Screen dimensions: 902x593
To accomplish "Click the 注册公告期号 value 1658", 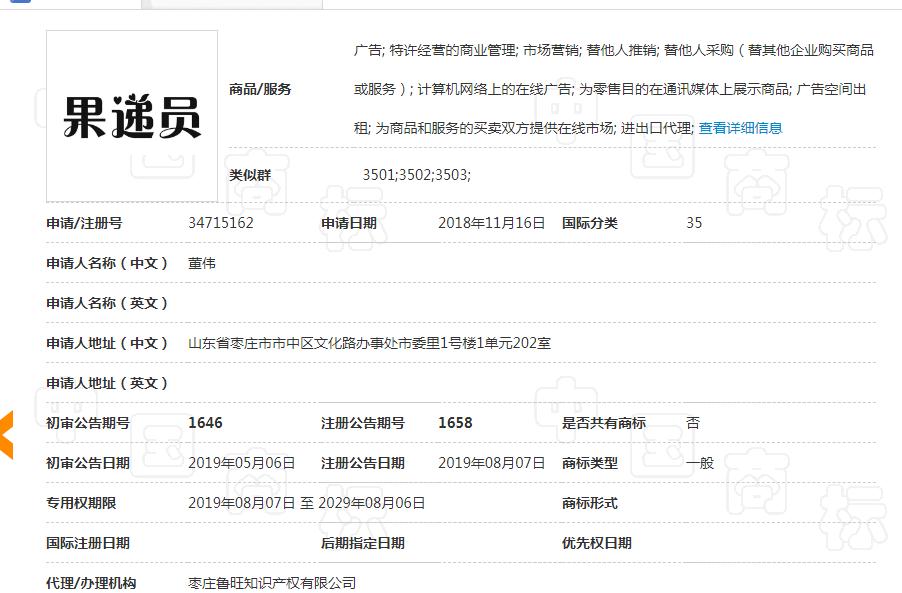I will click(x=455, y=423).
